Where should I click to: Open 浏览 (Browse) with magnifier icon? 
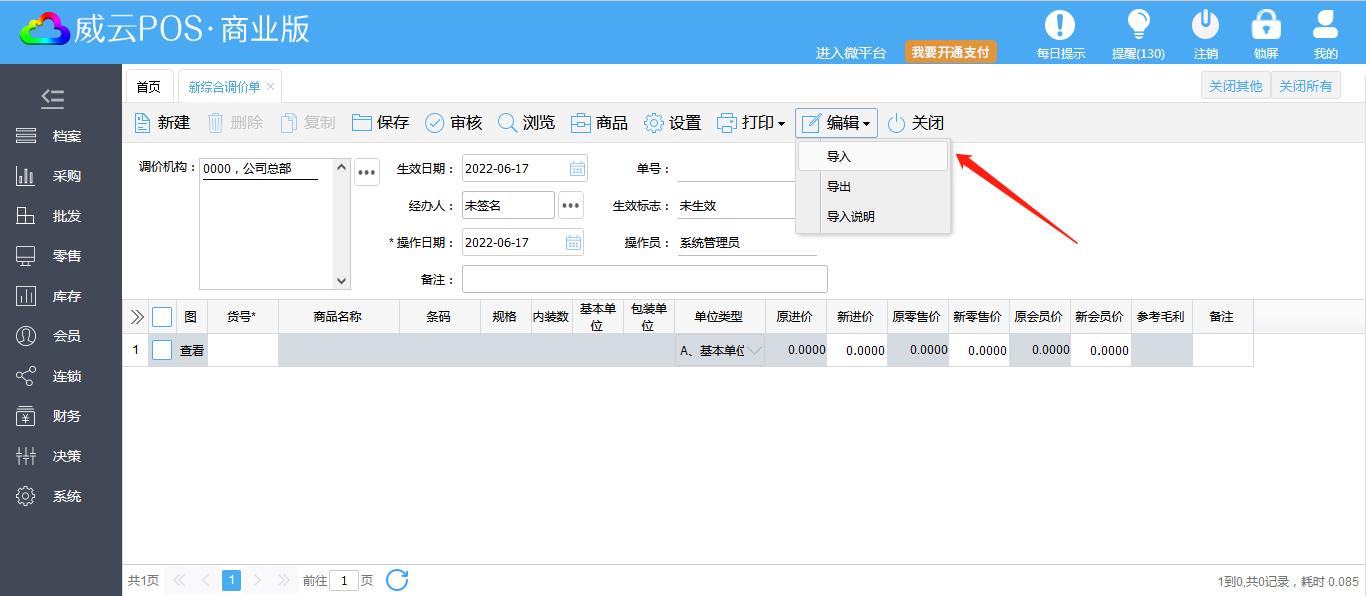(508, 123)
